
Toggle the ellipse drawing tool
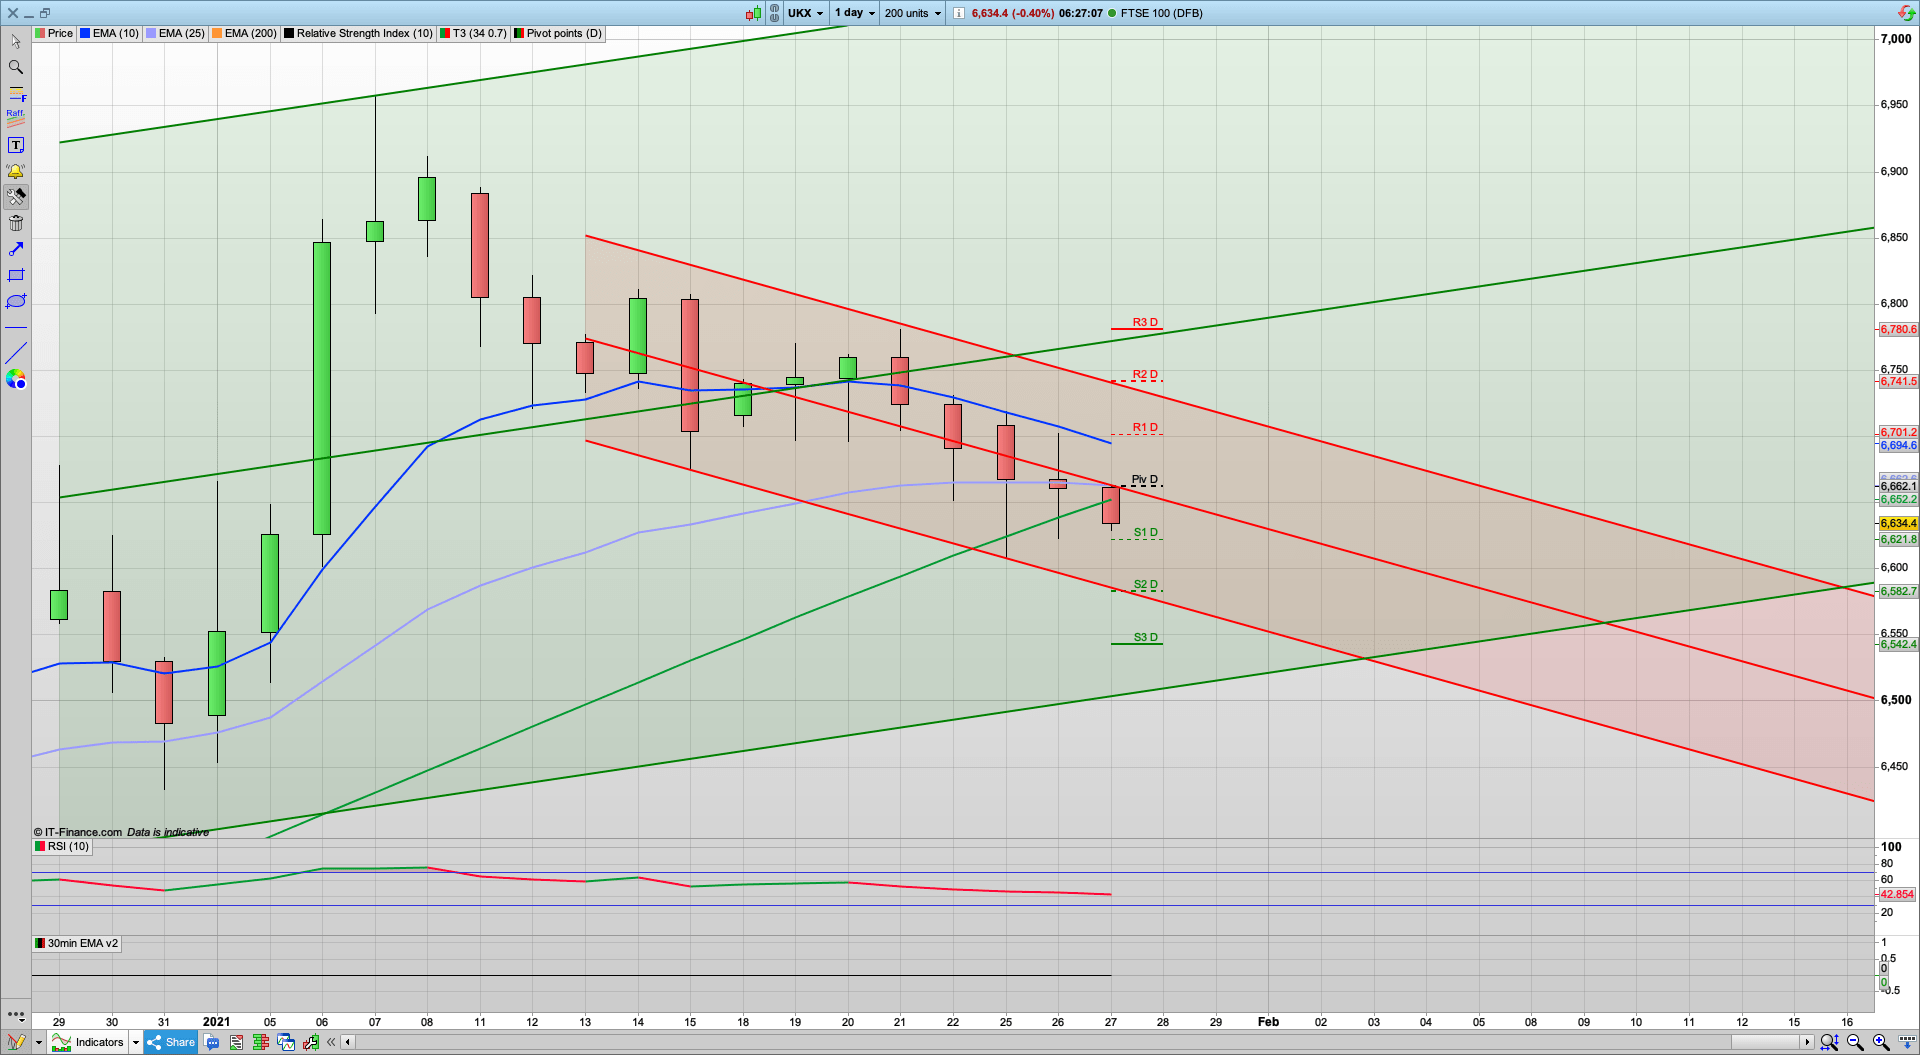[16, 301]
